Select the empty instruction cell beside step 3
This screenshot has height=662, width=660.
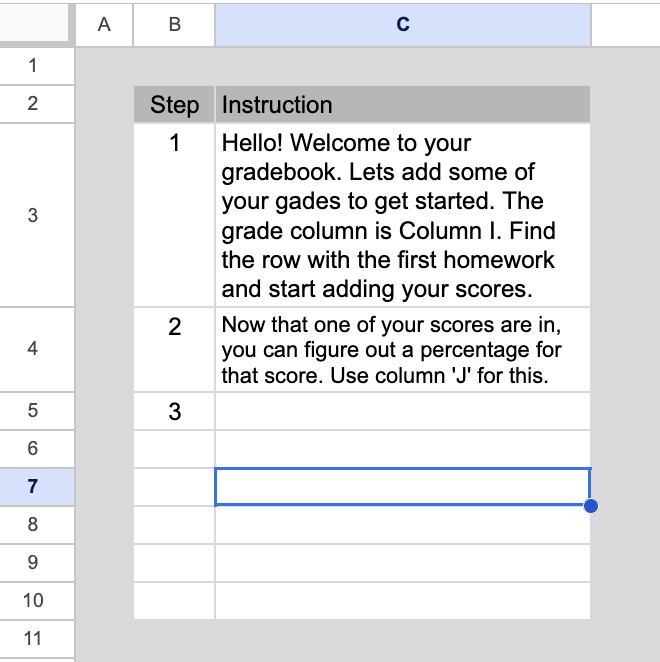click(402, 411)
